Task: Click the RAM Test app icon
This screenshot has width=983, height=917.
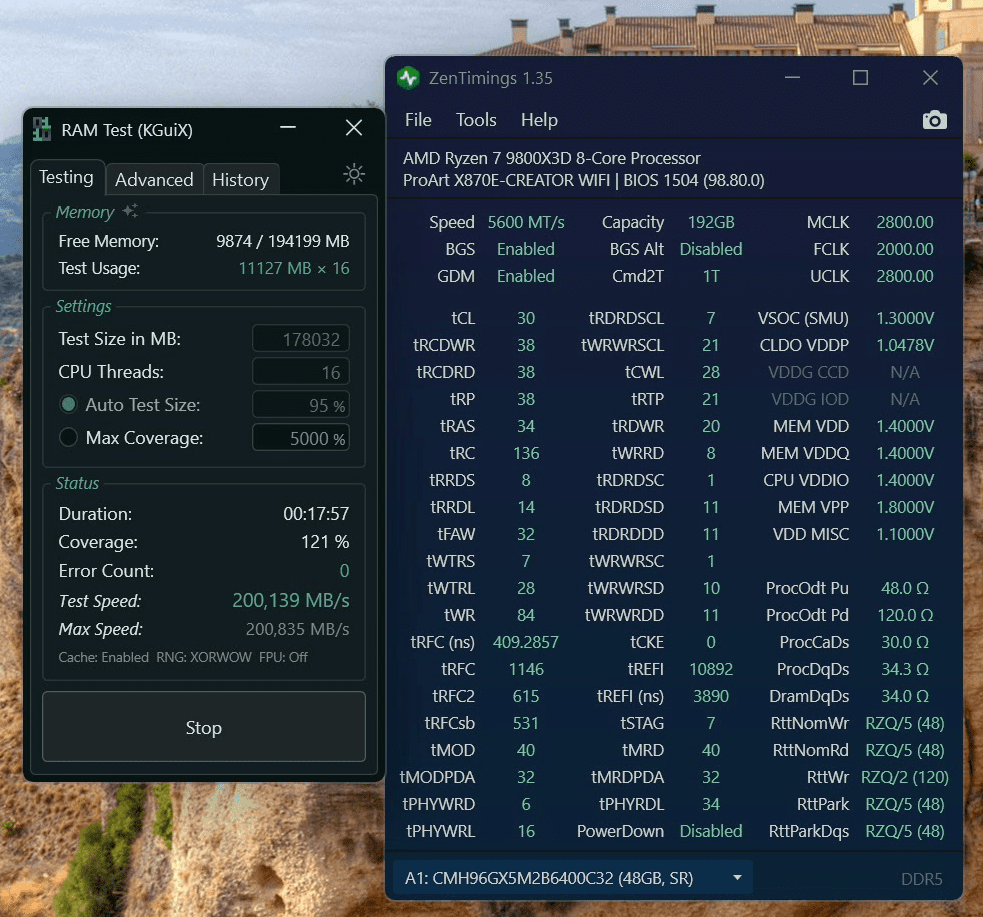Action: (x=42, y=129)
